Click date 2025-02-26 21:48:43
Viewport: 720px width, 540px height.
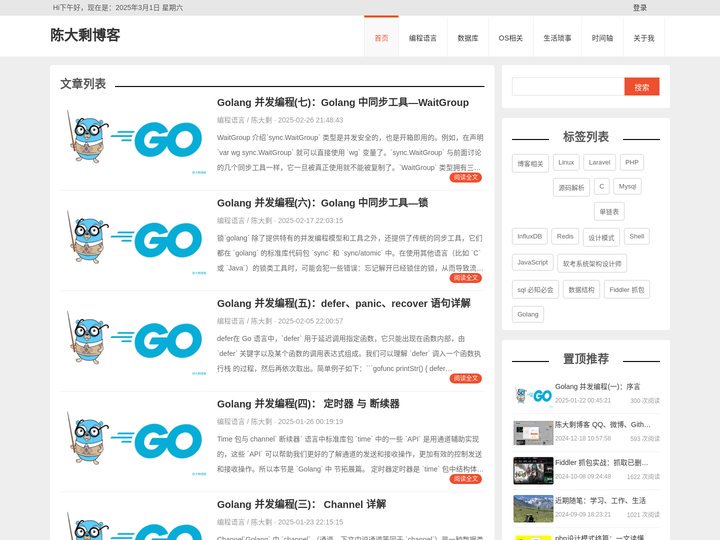pos(310,120)
